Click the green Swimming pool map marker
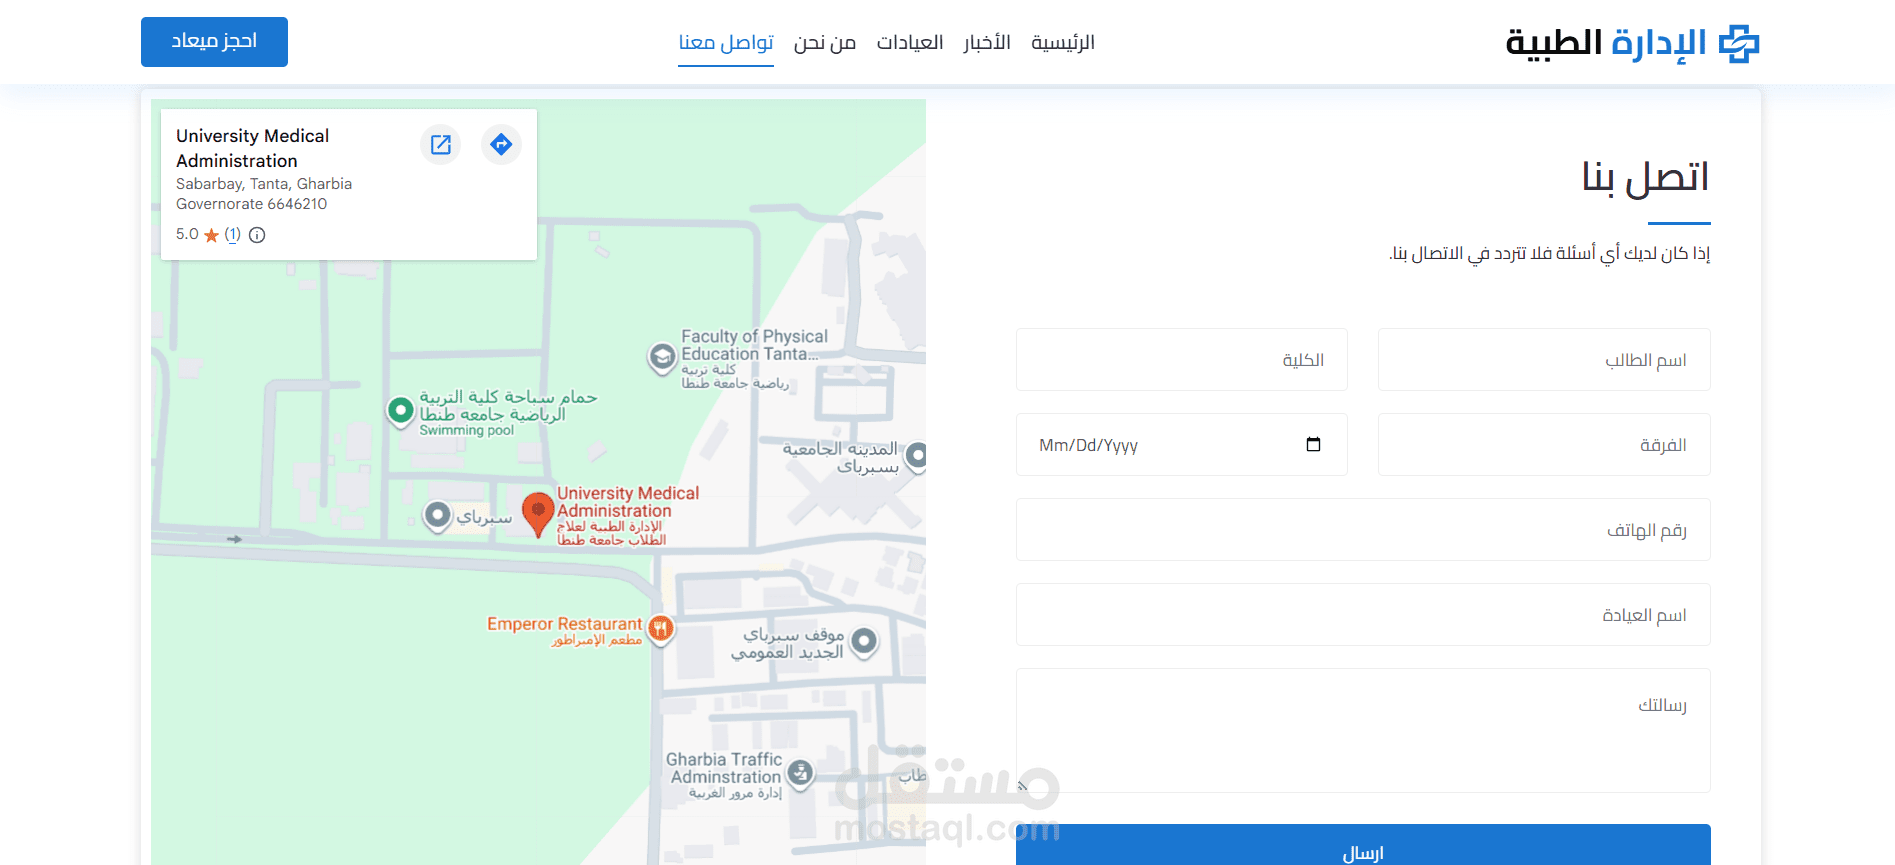This screenshot has width=1895, height=865. (401, 410)
